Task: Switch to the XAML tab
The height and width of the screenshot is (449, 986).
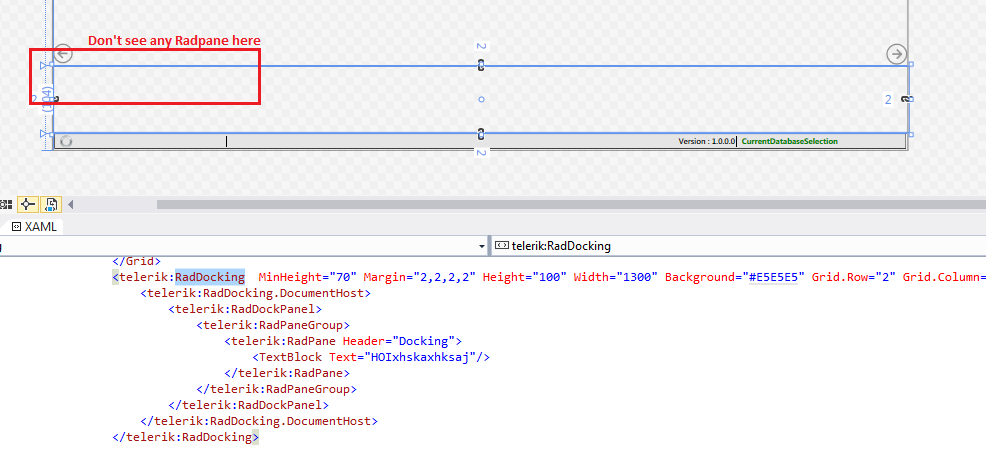Action: pyautogui.click(x=35, y=227)
